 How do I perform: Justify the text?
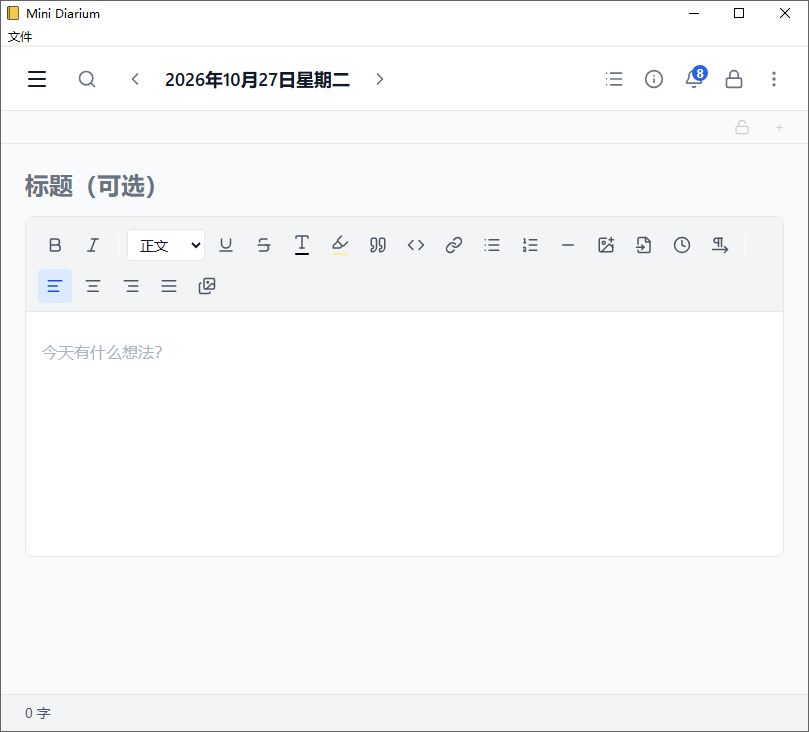pyautogui.click(x=169, y=286)
